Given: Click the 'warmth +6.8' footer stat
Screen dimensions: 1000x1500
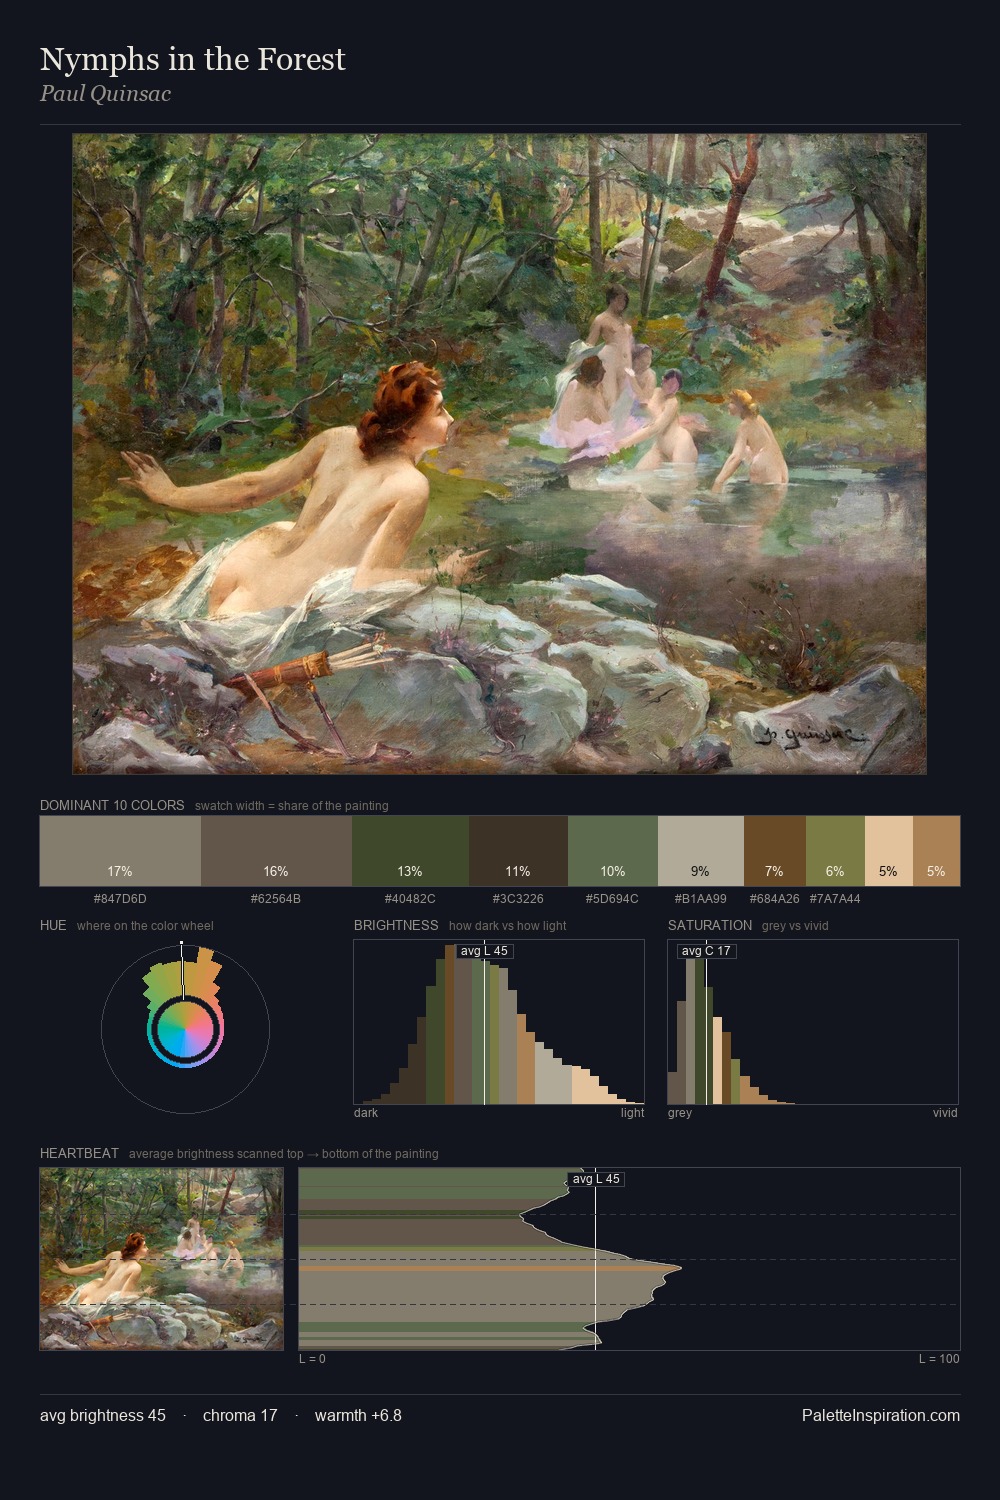Looking at the screenshot, I should coord(358,1415).
